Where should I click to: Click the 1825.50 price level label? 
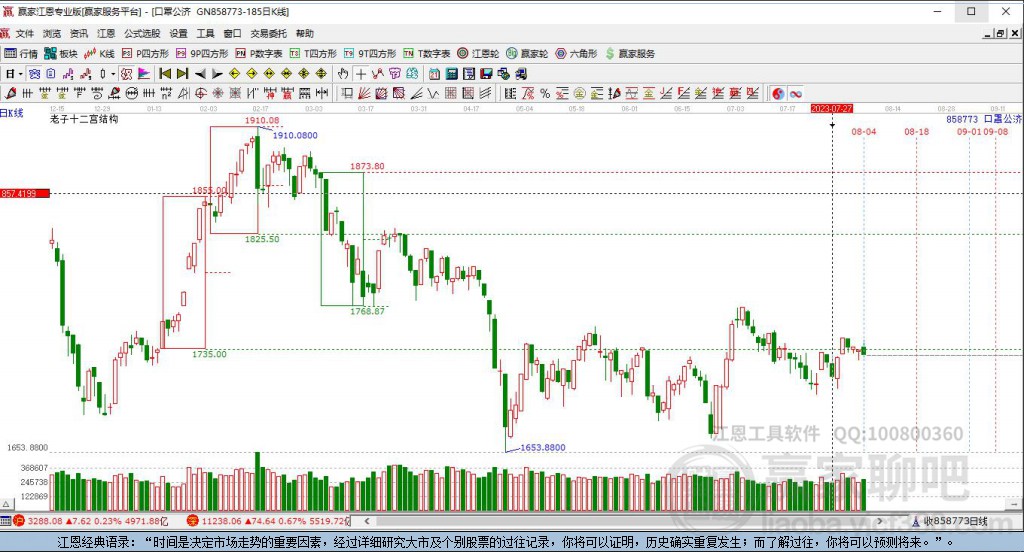tap(262, 239)
